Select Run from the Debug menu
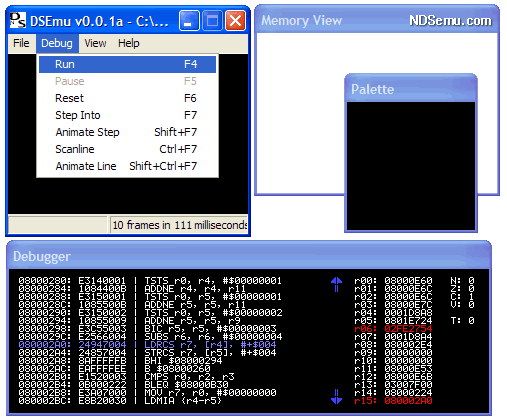 coord(127,64)
